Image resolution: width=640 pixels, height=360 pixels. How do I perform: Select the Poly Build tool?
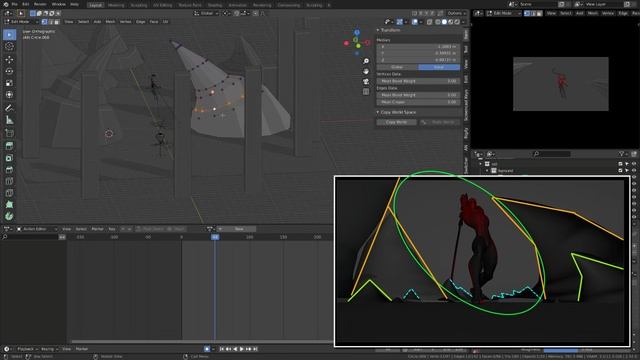[x=9, y=204]
